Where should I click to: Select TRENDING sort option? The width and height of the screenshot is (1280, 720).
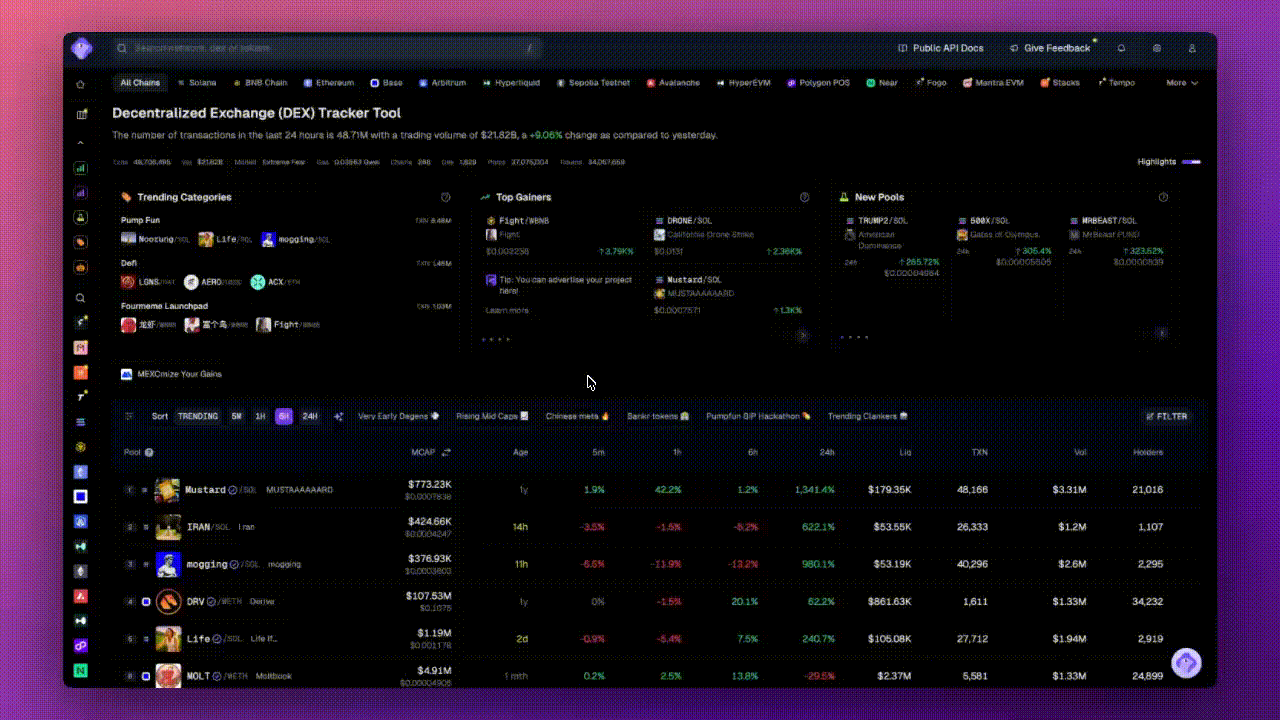pos(198,416)
